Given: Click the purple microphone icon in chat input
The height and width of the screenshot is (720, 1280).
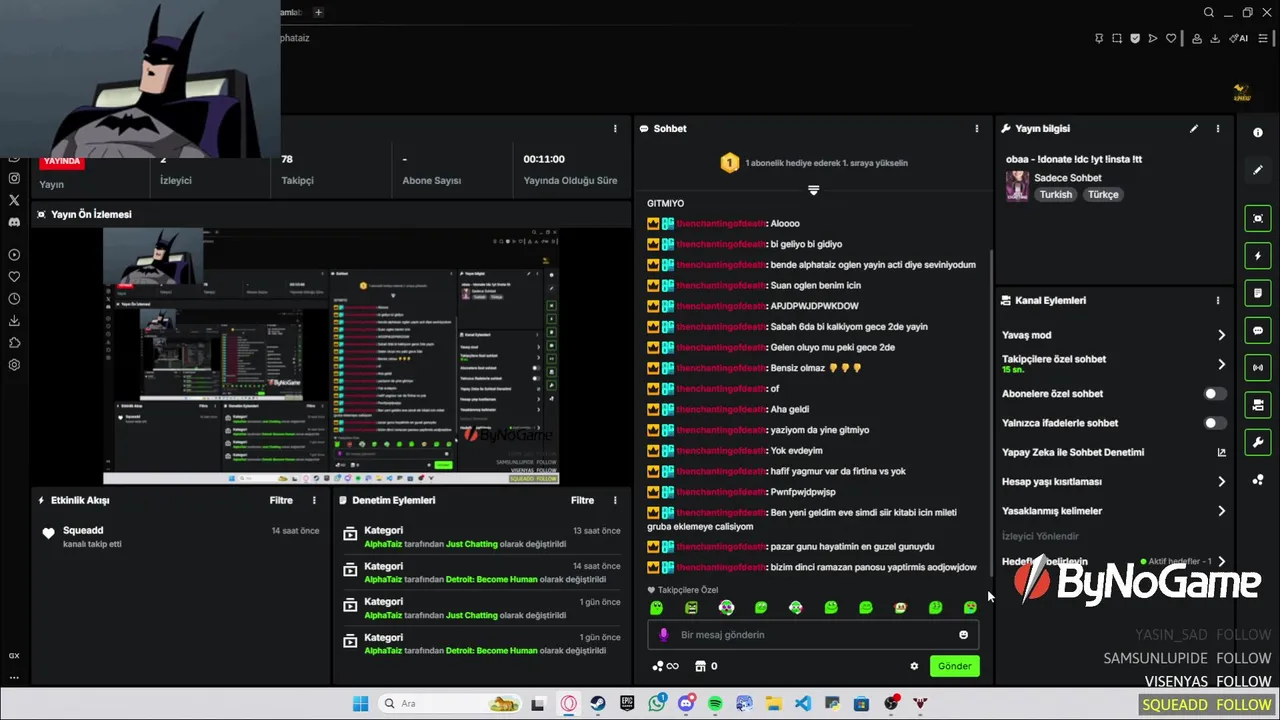Looking at the screenshot, I should click(664, 635).
